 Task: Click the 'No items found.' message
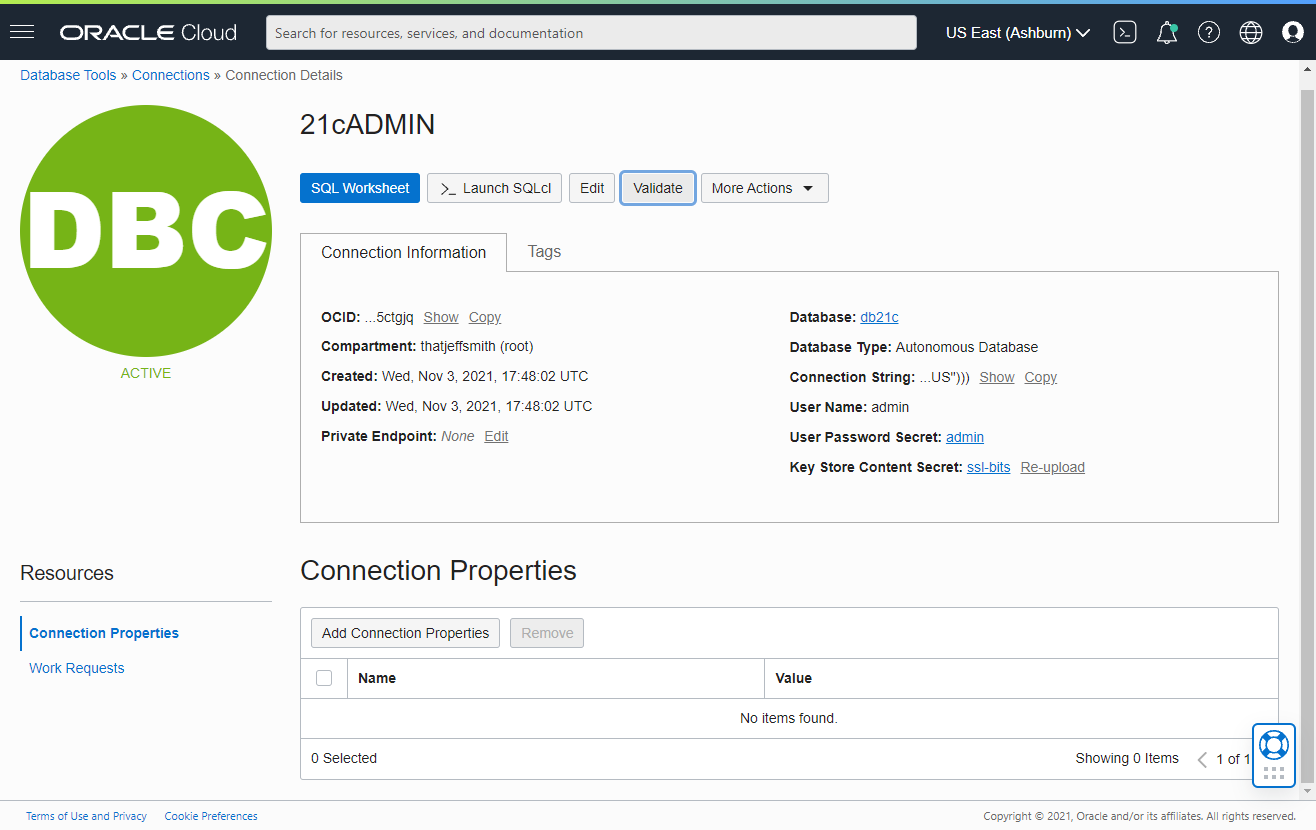(789, 718)
